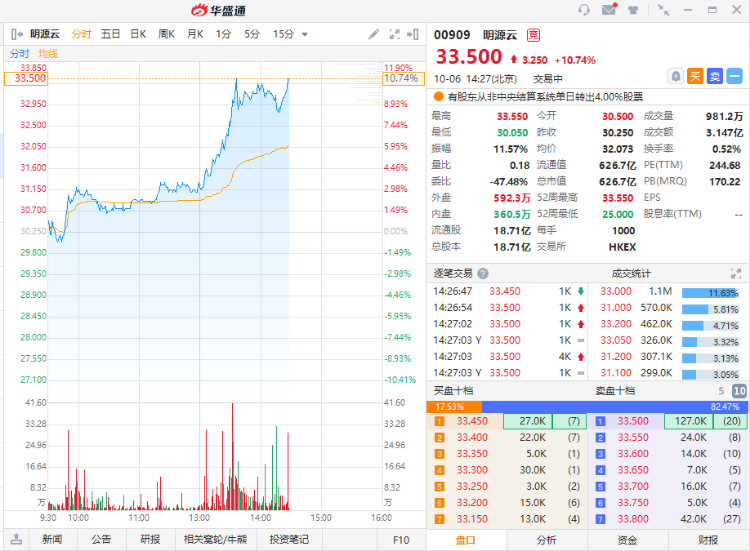The width and height of the screenshot is (750, 551).
Task: Toggle the 均线 average line legend
Action: pyautogui.click(x=48, y=54)
